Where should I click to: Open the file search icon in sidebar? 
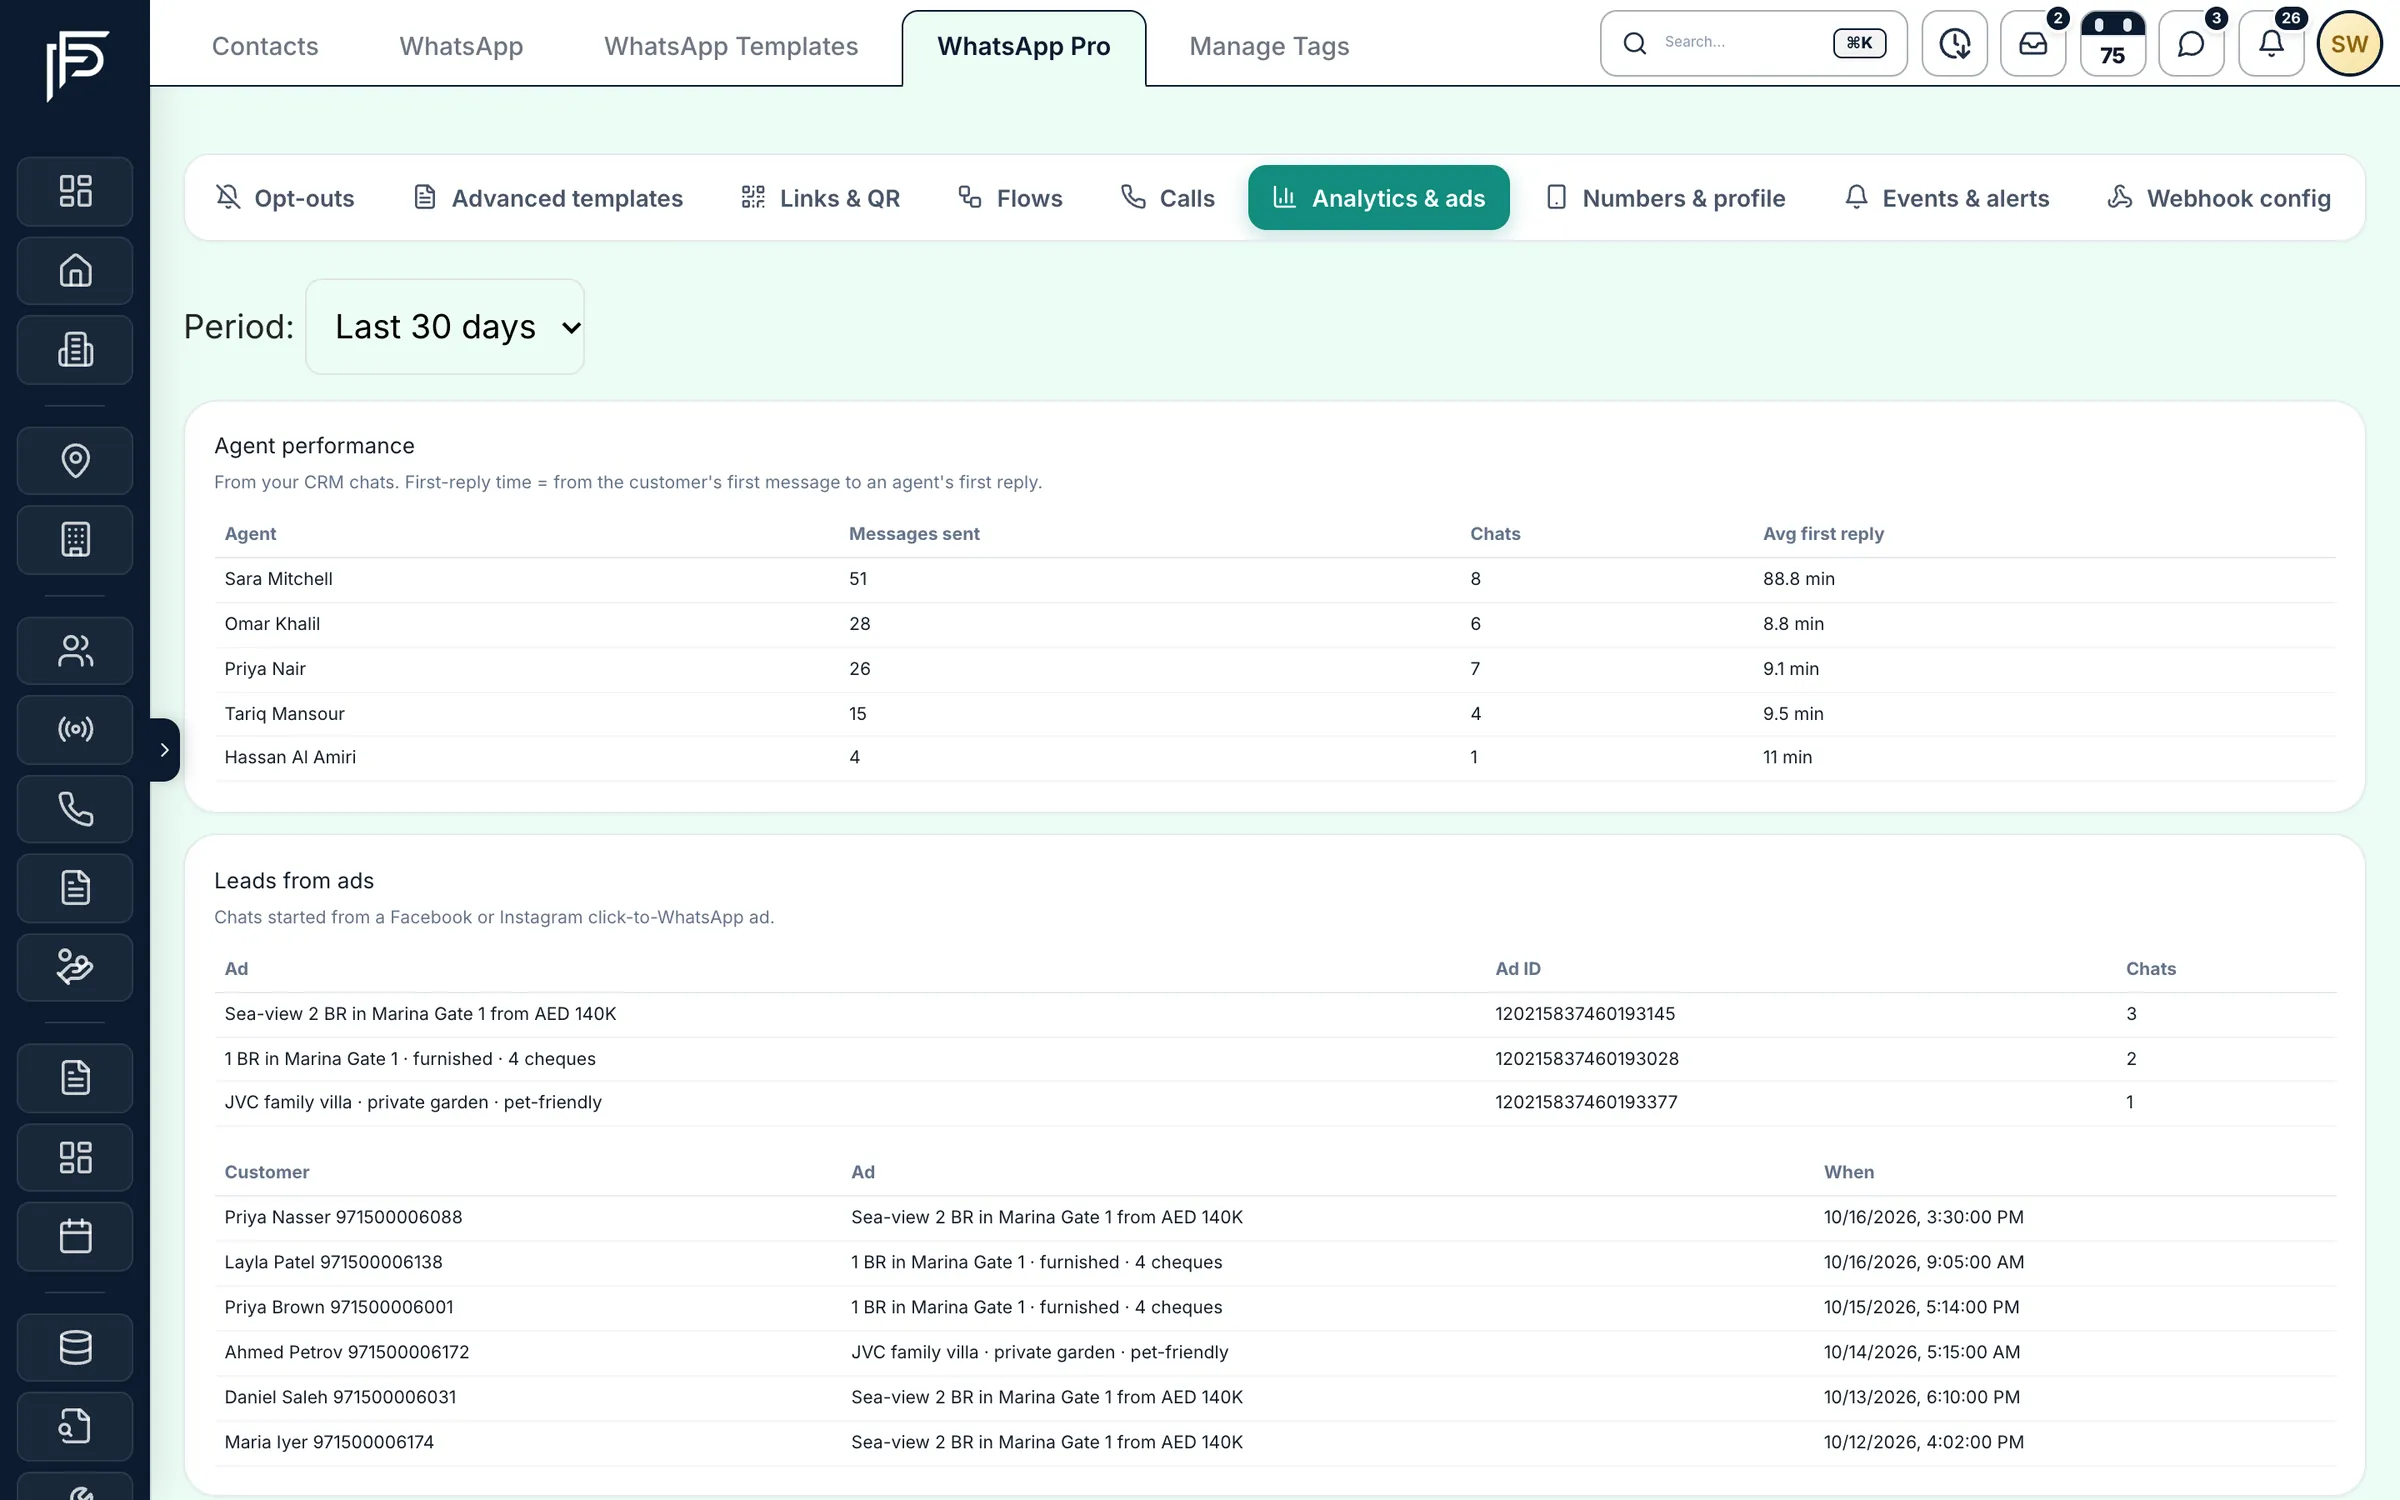(75, 1426)
